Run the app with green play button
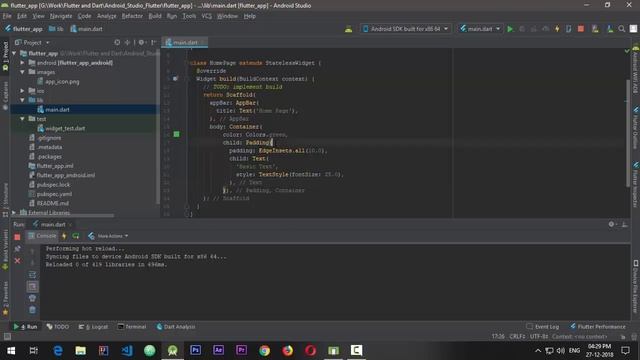The image size is (640, 360). tap(510, 29)
